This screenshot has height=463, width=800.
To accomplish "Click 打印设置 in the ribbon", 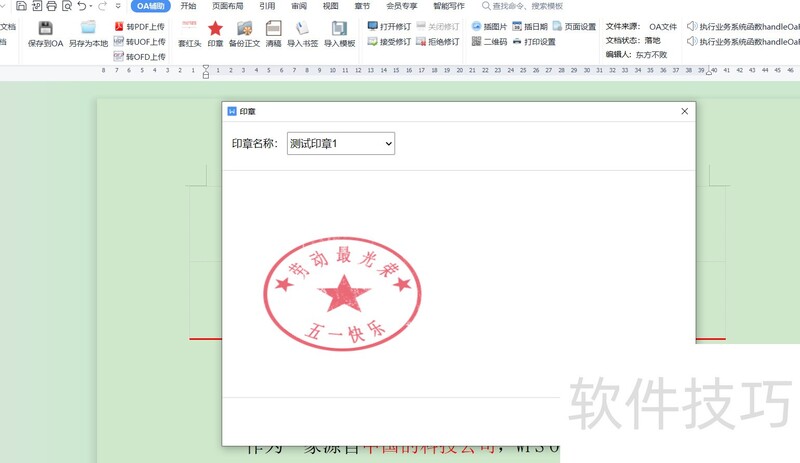I will click(x=534, y=41).
